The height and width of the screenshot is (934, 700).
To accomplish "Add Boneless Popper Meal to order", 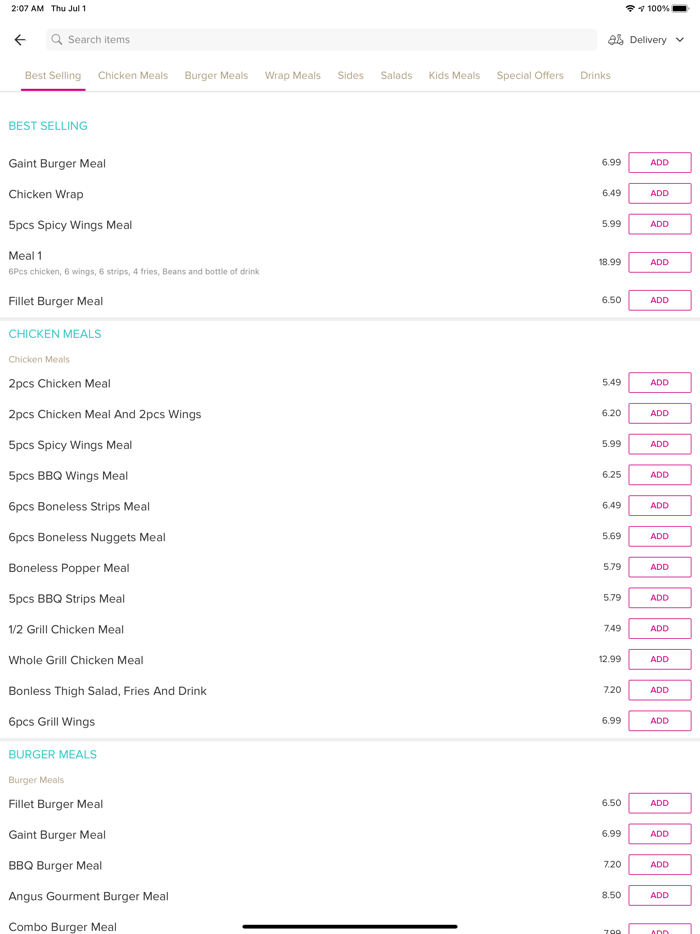I will (x=659, y=567).
